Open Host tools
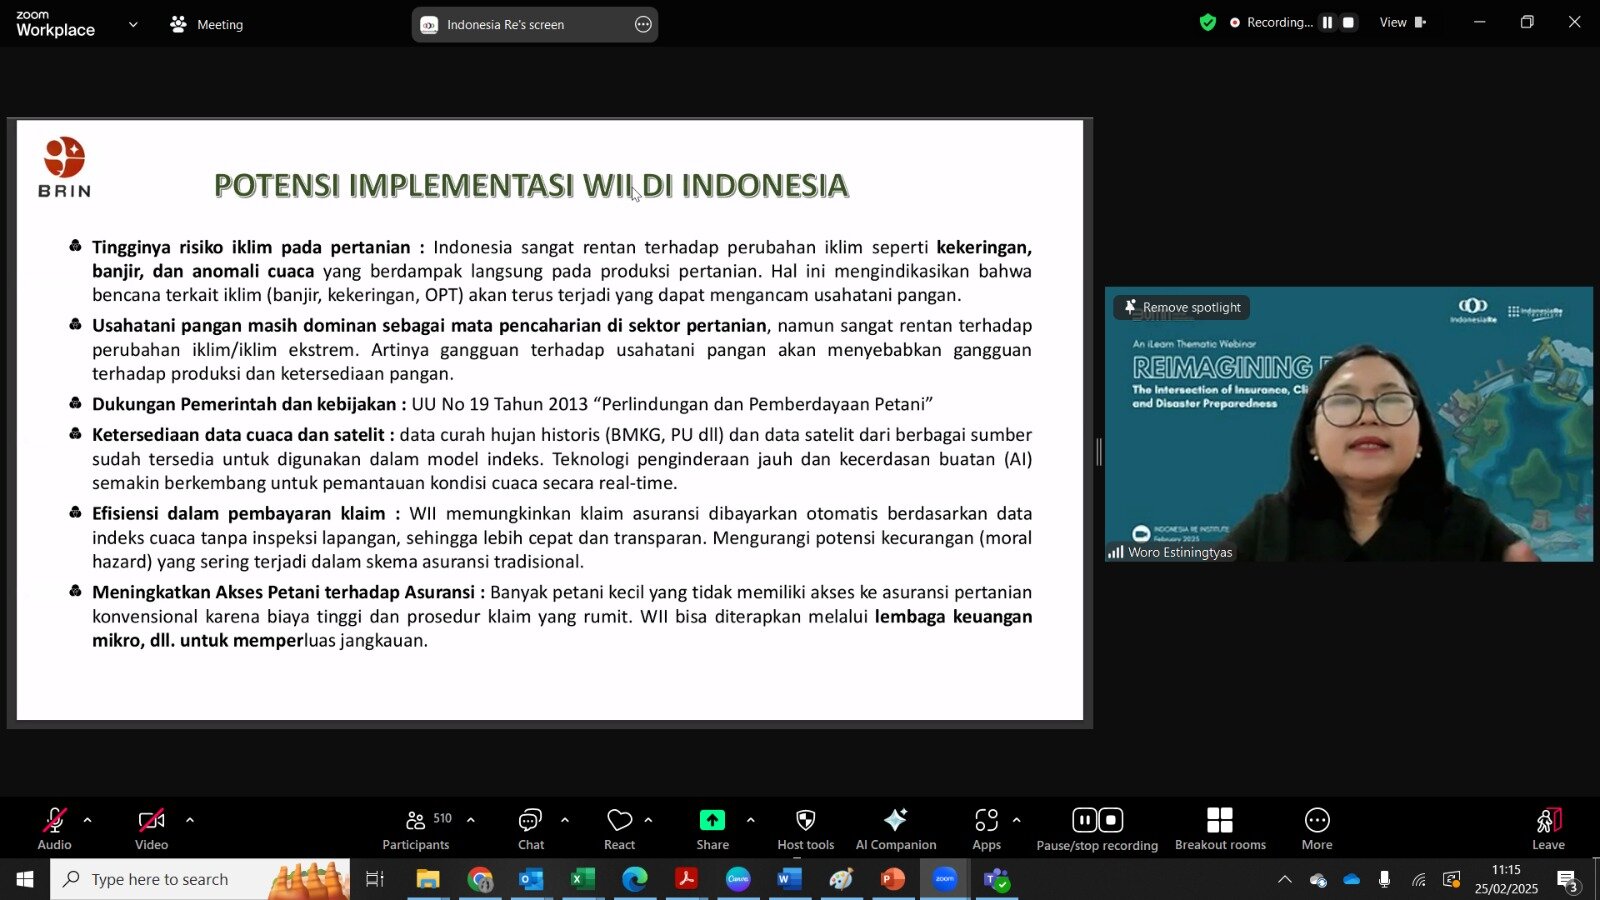Screen dimensions: 1600x900 click(806, 829)
